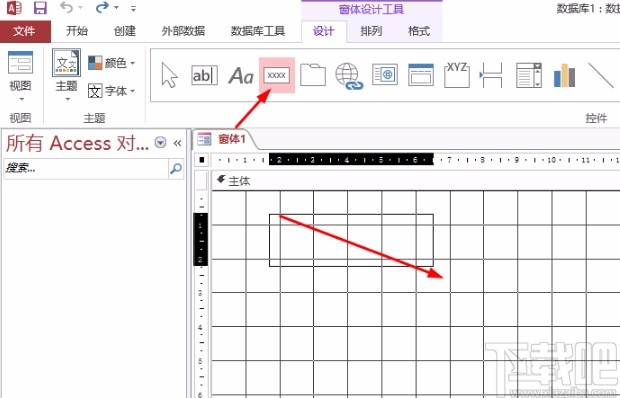Select the Hyperlink control
The image size is (620, 398).
coord(349,76)
